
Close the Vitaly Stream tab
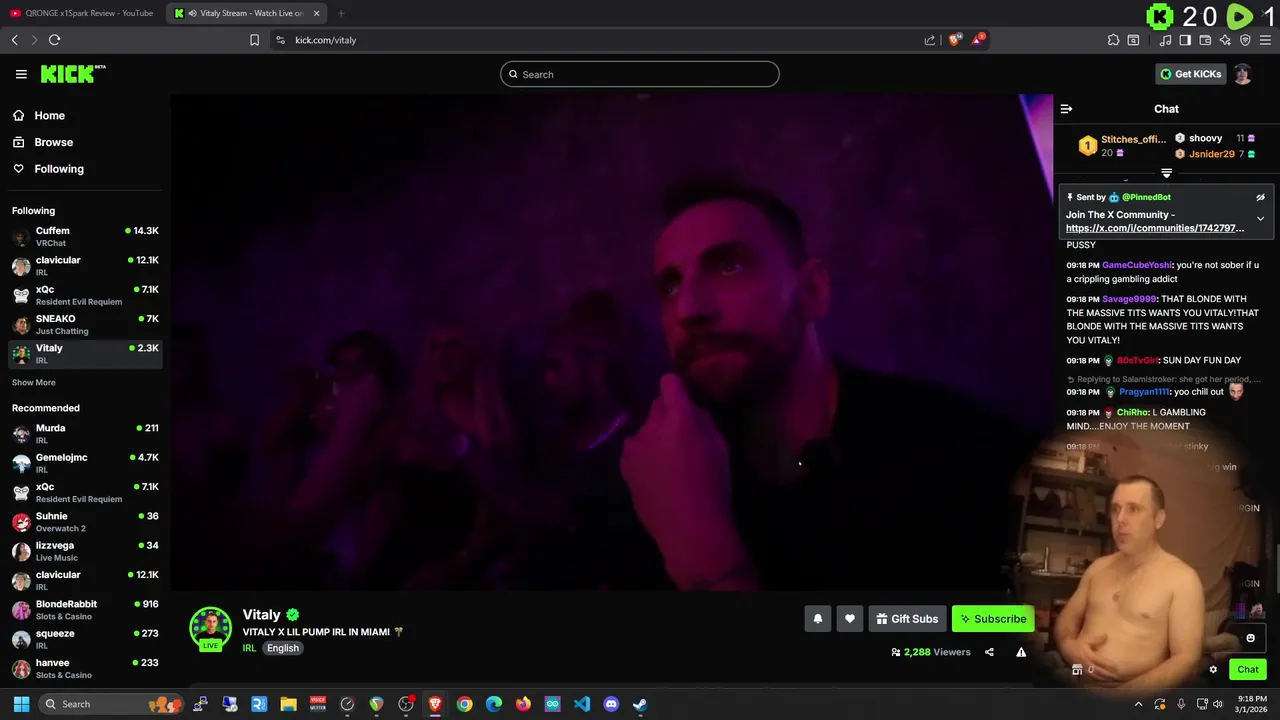tap(316, 13)
